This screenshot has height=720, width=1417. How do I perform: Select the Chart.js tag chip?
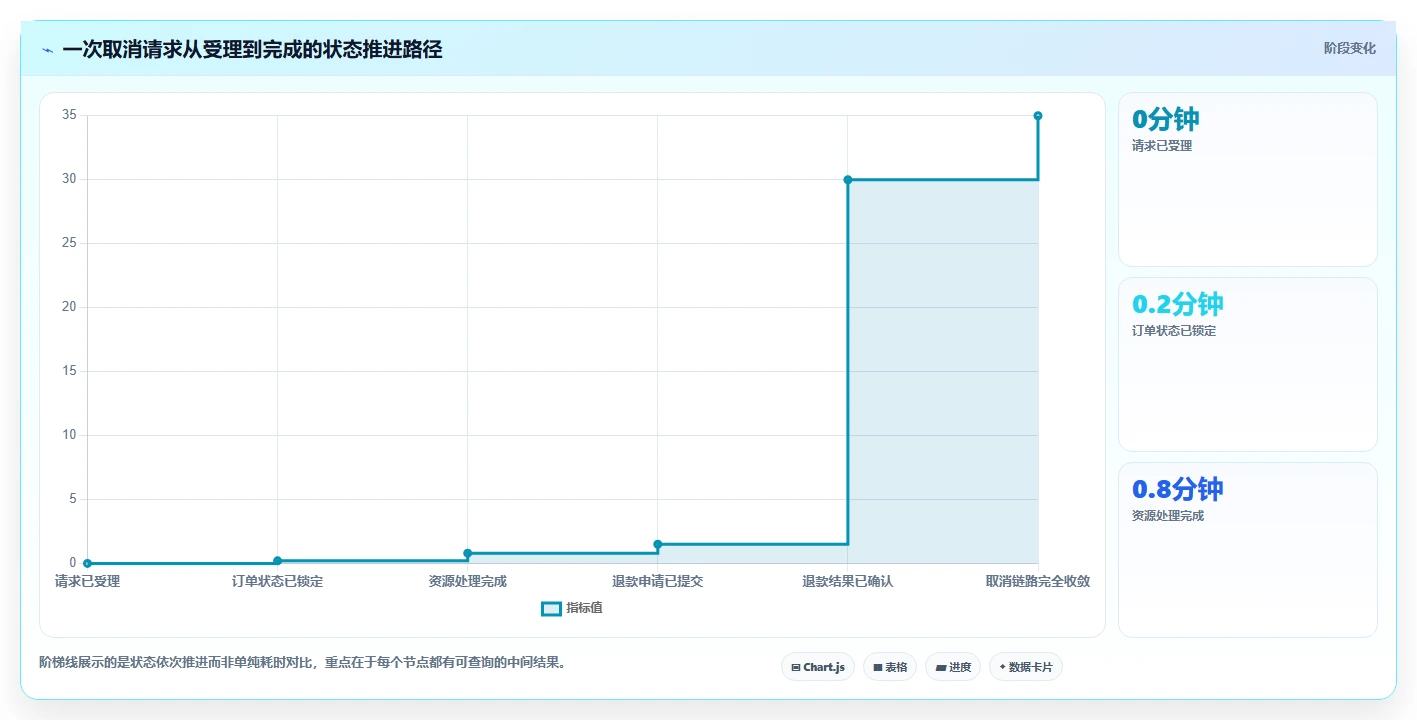(817, 667)
